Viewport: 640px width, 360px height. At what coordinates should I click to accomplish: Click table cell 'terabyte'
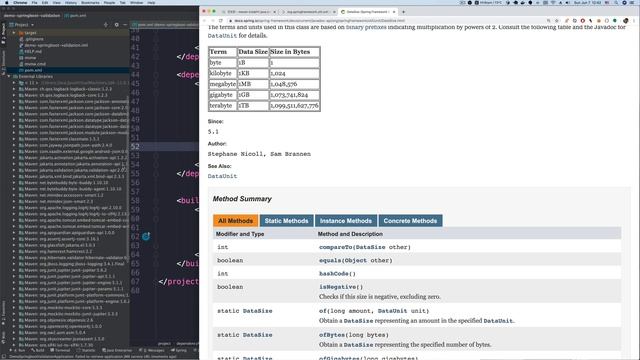click(222, 105)
